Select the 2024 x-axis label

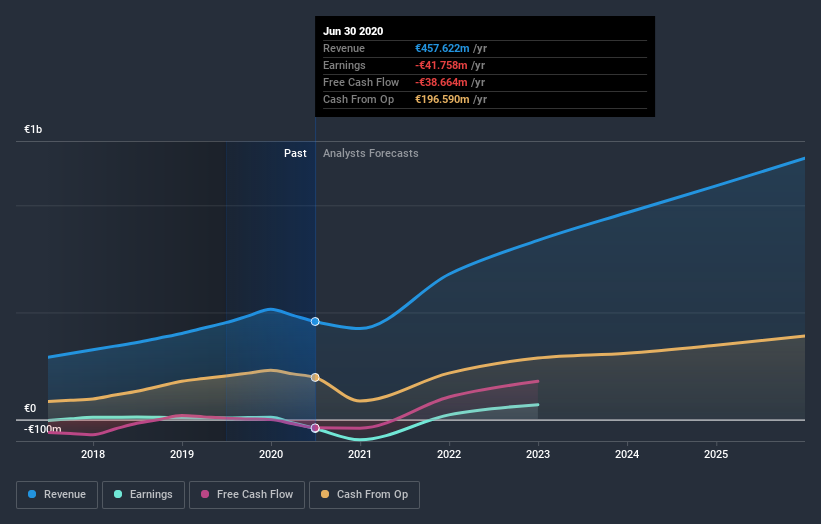pos(627,454)
